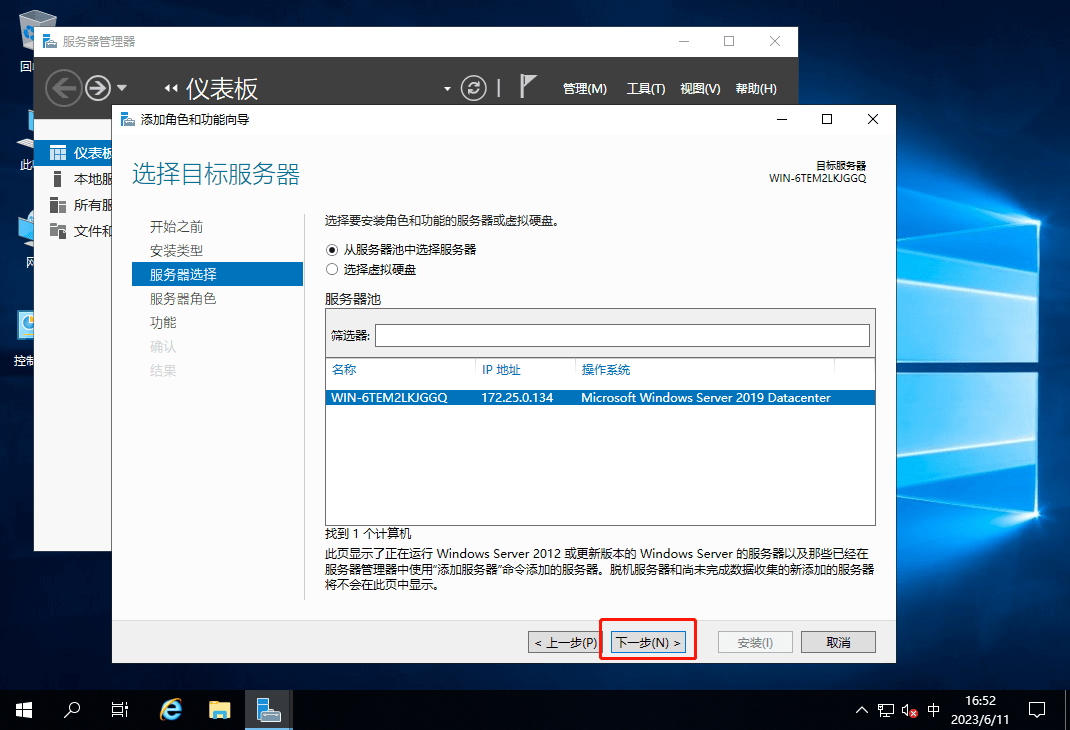
Task: Select 服务器选择 wizard step
Action: 217,274
